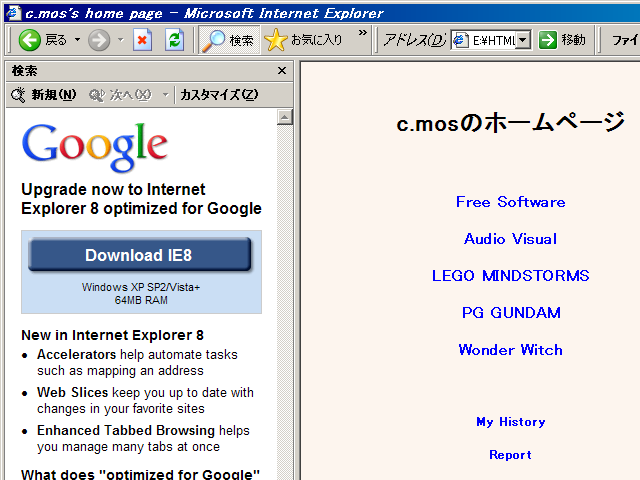
Task: Click the 'Upgrade now to Internet Explorer 8' heading
Action: (141, 199)
